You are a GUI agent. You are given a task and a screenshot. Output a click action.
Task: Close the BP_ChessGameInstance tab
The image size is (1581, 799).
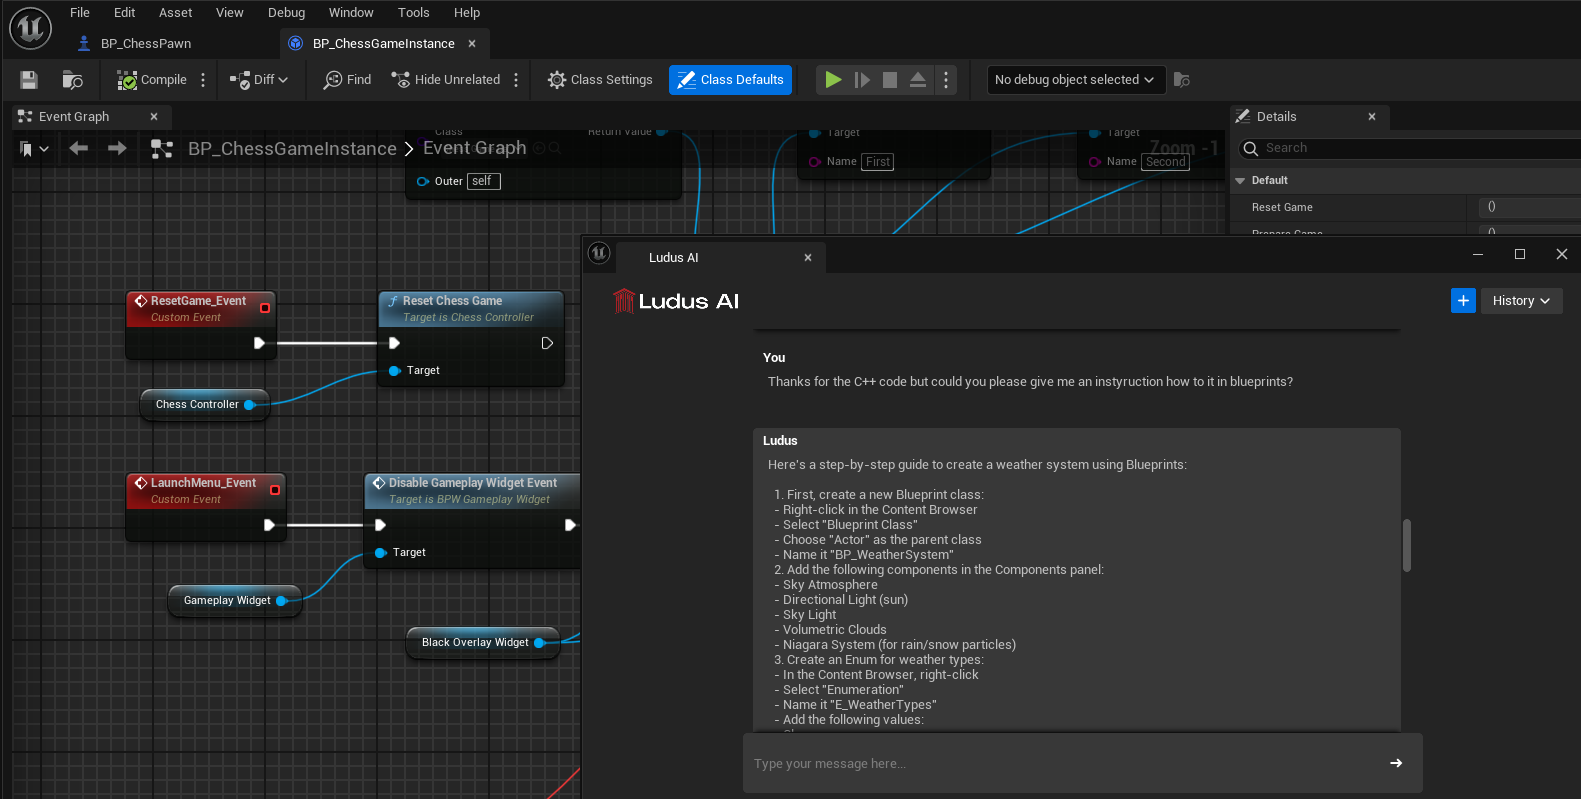[x=472, y=43]
